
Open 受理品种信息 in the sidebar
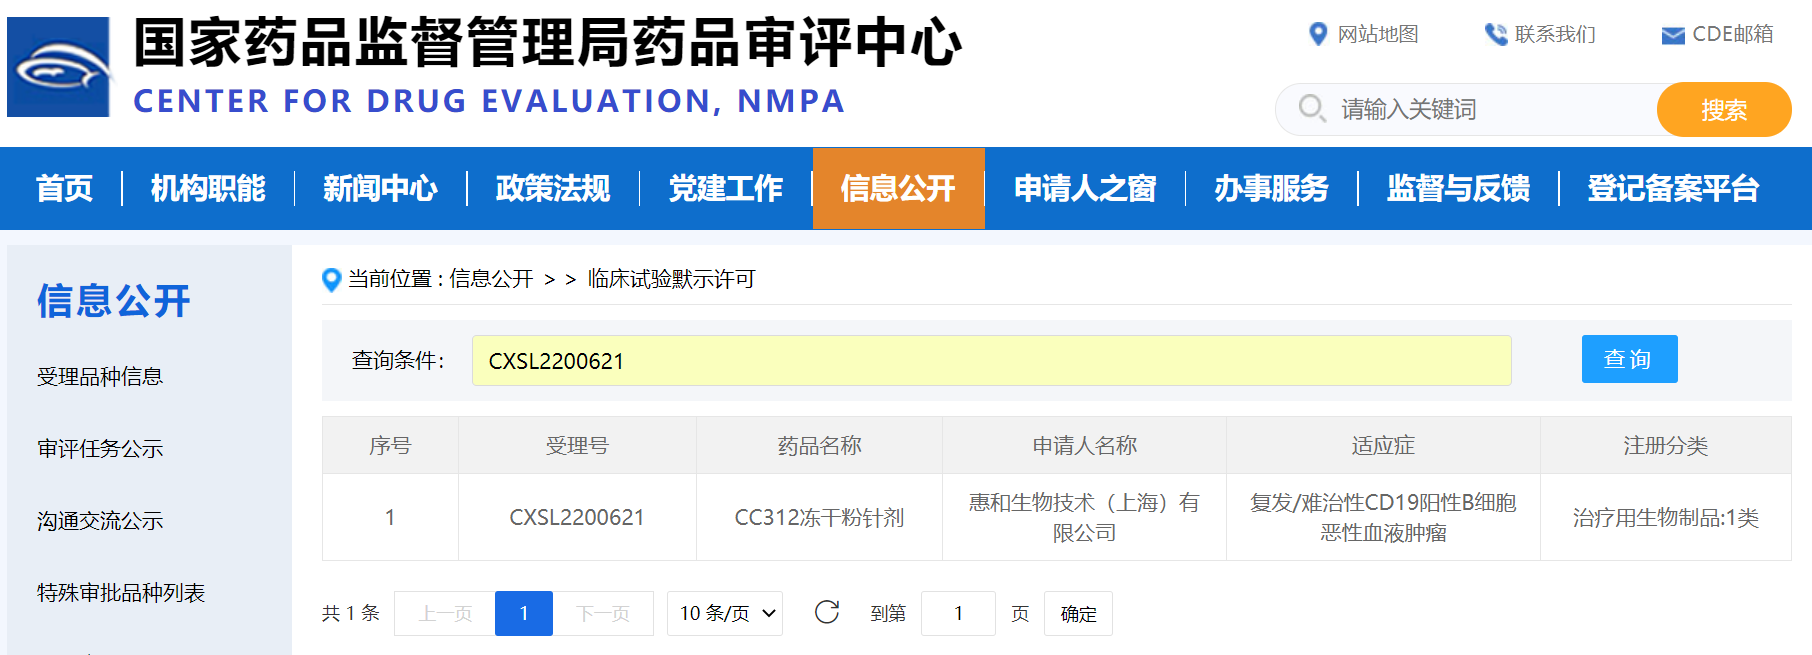pos(100,377)
